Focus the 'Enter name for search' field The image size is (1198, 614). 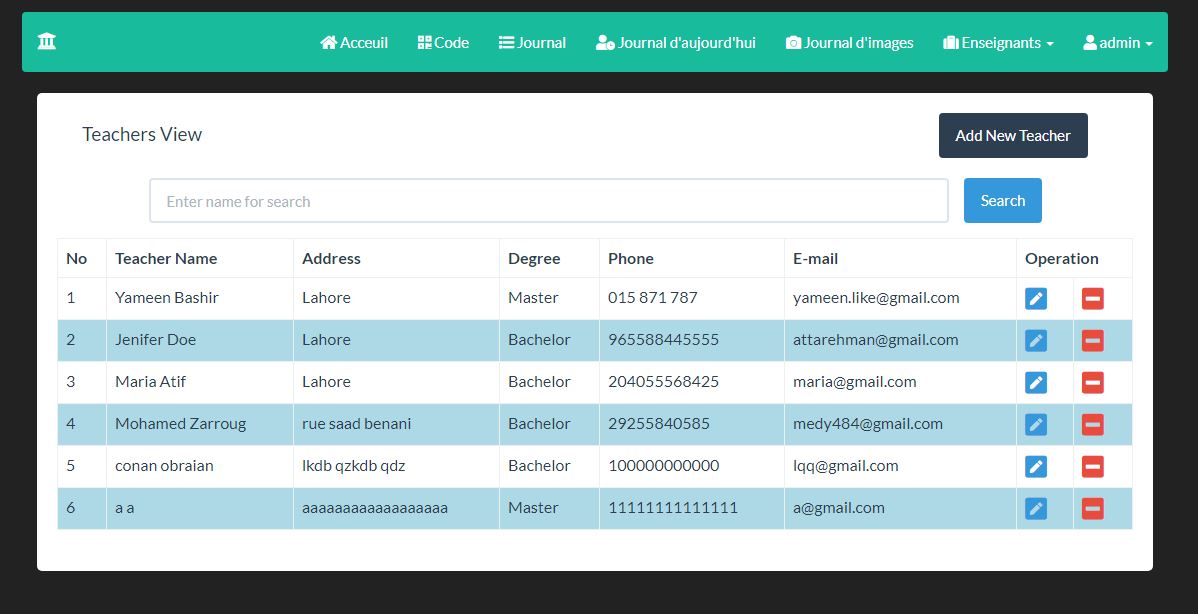click(x=549, y=201)
